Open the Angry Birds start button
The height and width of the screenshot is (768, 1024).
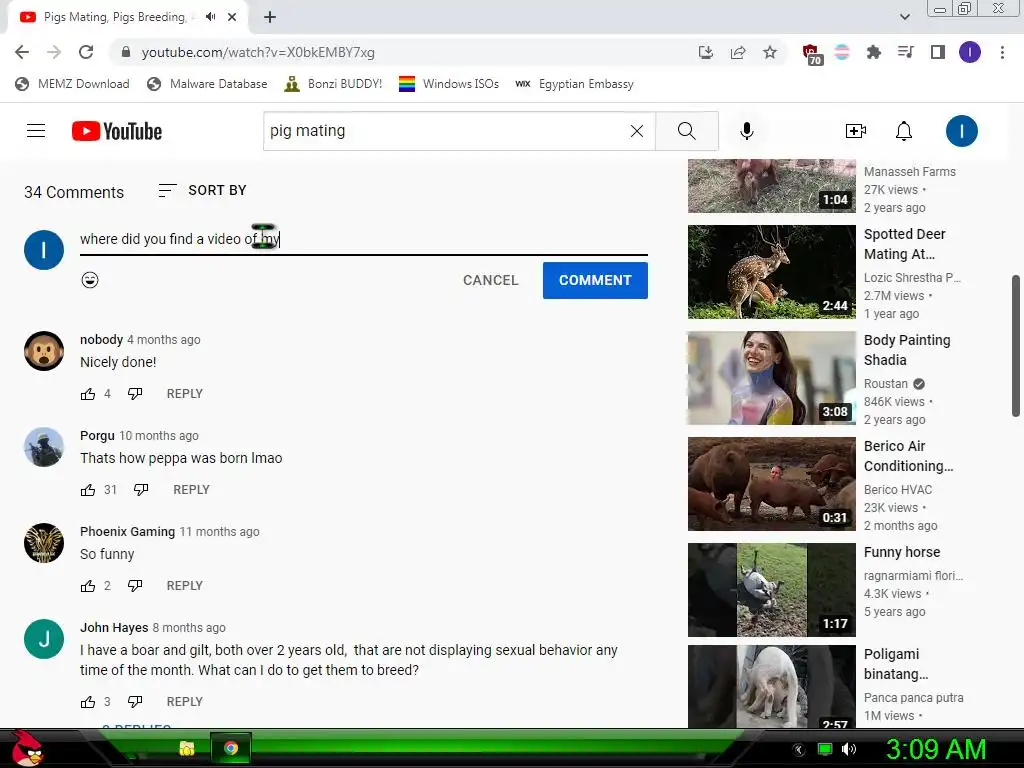click(x=27, y=749)
